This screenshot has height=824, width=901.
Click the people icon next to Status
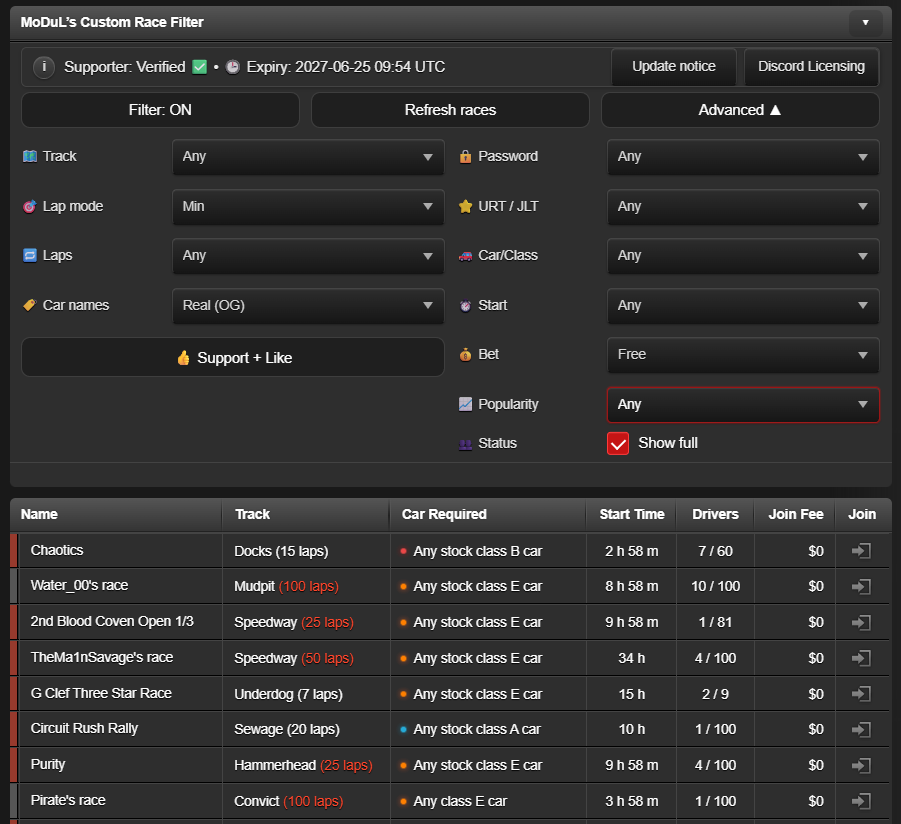click(465, 444)
